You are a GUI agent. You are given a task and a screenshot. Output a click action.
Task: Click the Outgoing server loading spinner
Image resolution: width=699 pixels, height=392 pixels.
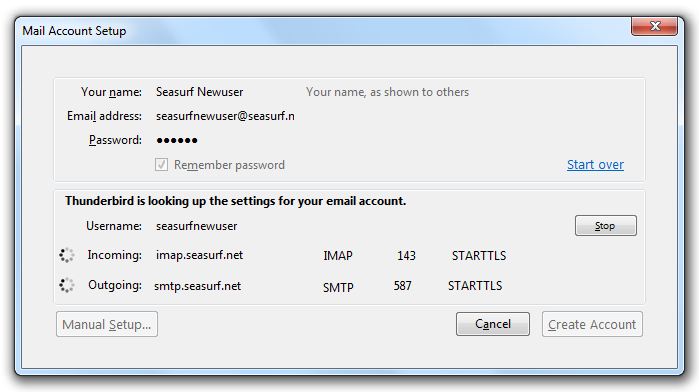[x=67, y=285]
